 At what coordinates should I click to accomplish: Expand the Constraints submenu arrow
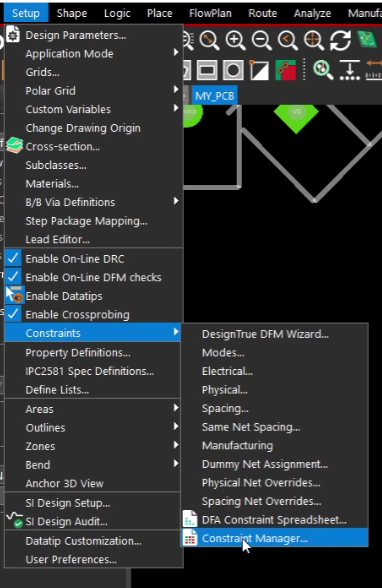(x=176, y=332)
